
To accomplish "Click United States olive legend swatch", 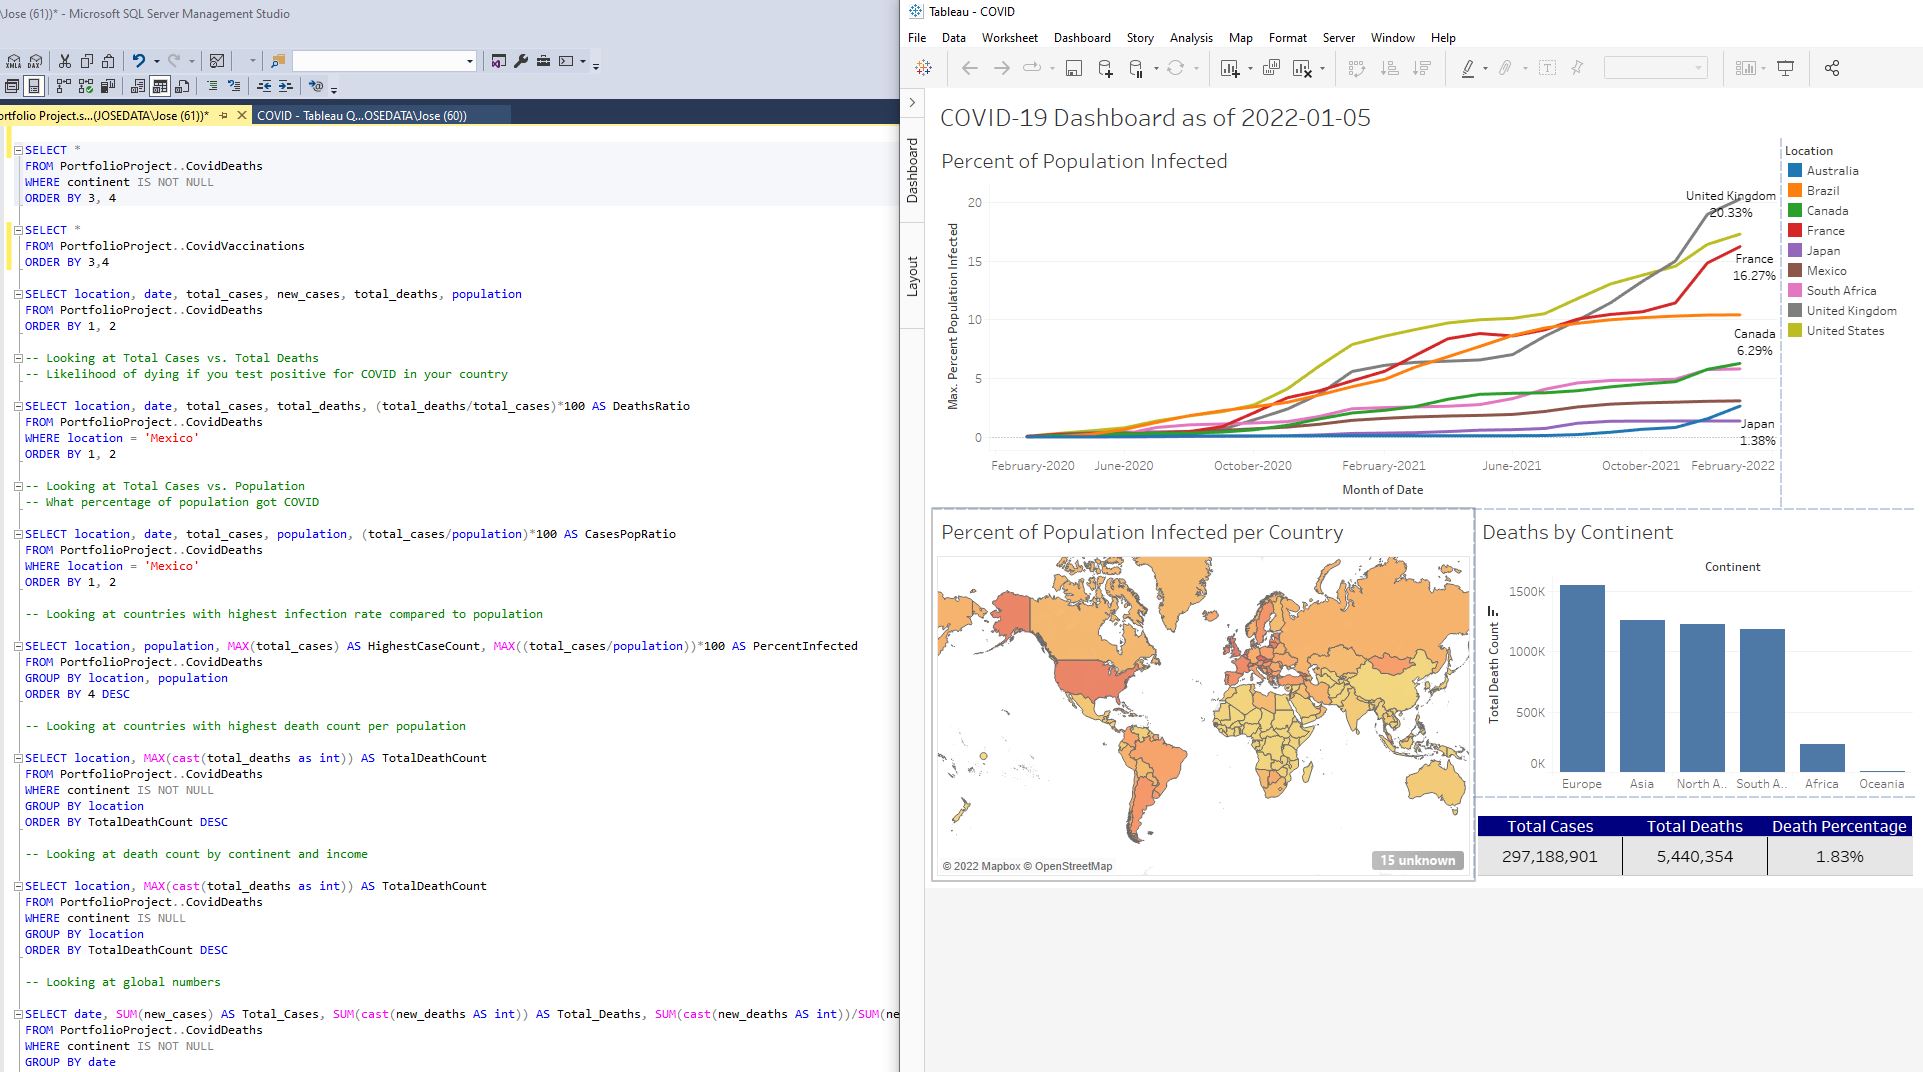I will tap(1795, 331).
